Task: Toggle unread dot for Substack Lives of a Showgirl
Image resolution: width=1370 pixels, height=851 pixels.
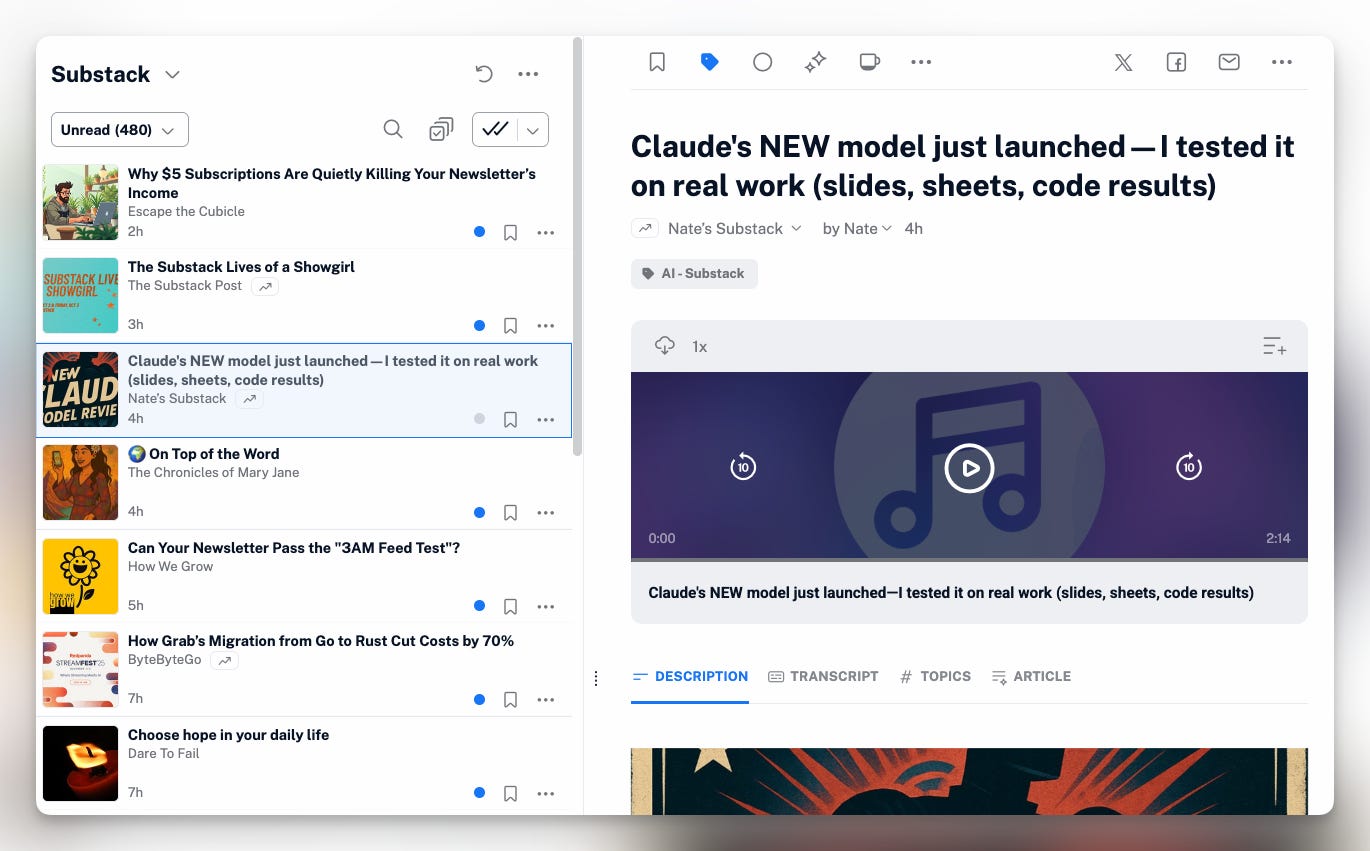Action: click(x=480, y=325)
